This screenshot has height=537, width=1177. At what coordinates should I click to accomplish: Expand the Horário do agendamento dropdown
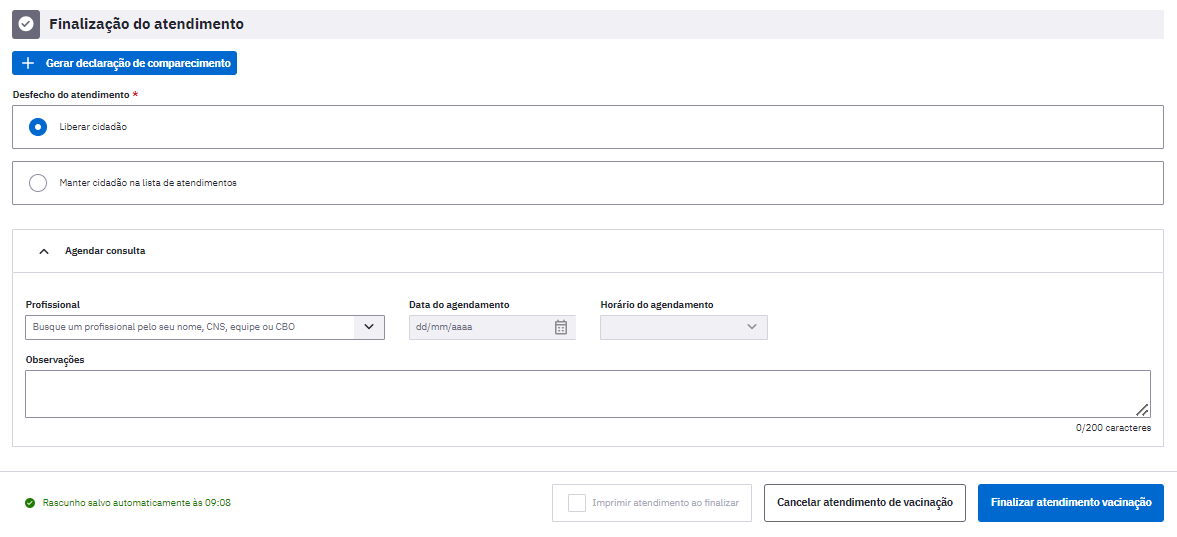[x=684, y=327]
